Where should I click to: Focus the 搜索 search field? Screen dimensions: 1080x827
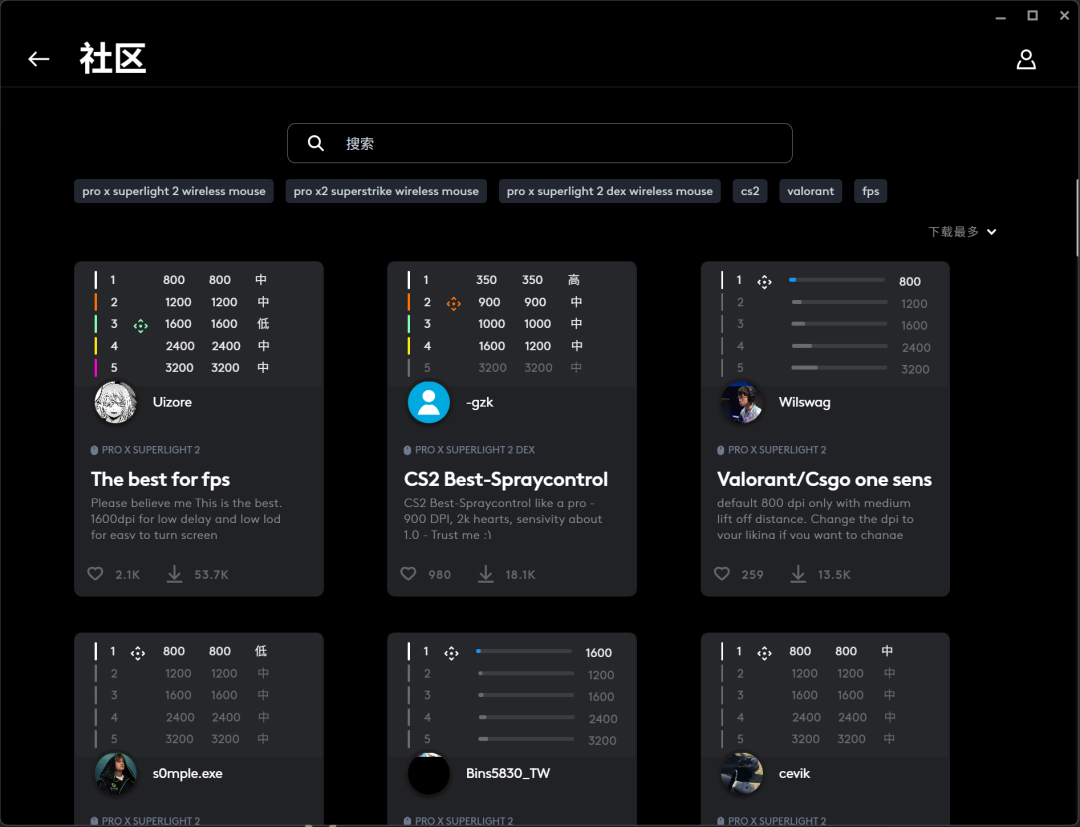pyautogui.click(x=539, y=143)
